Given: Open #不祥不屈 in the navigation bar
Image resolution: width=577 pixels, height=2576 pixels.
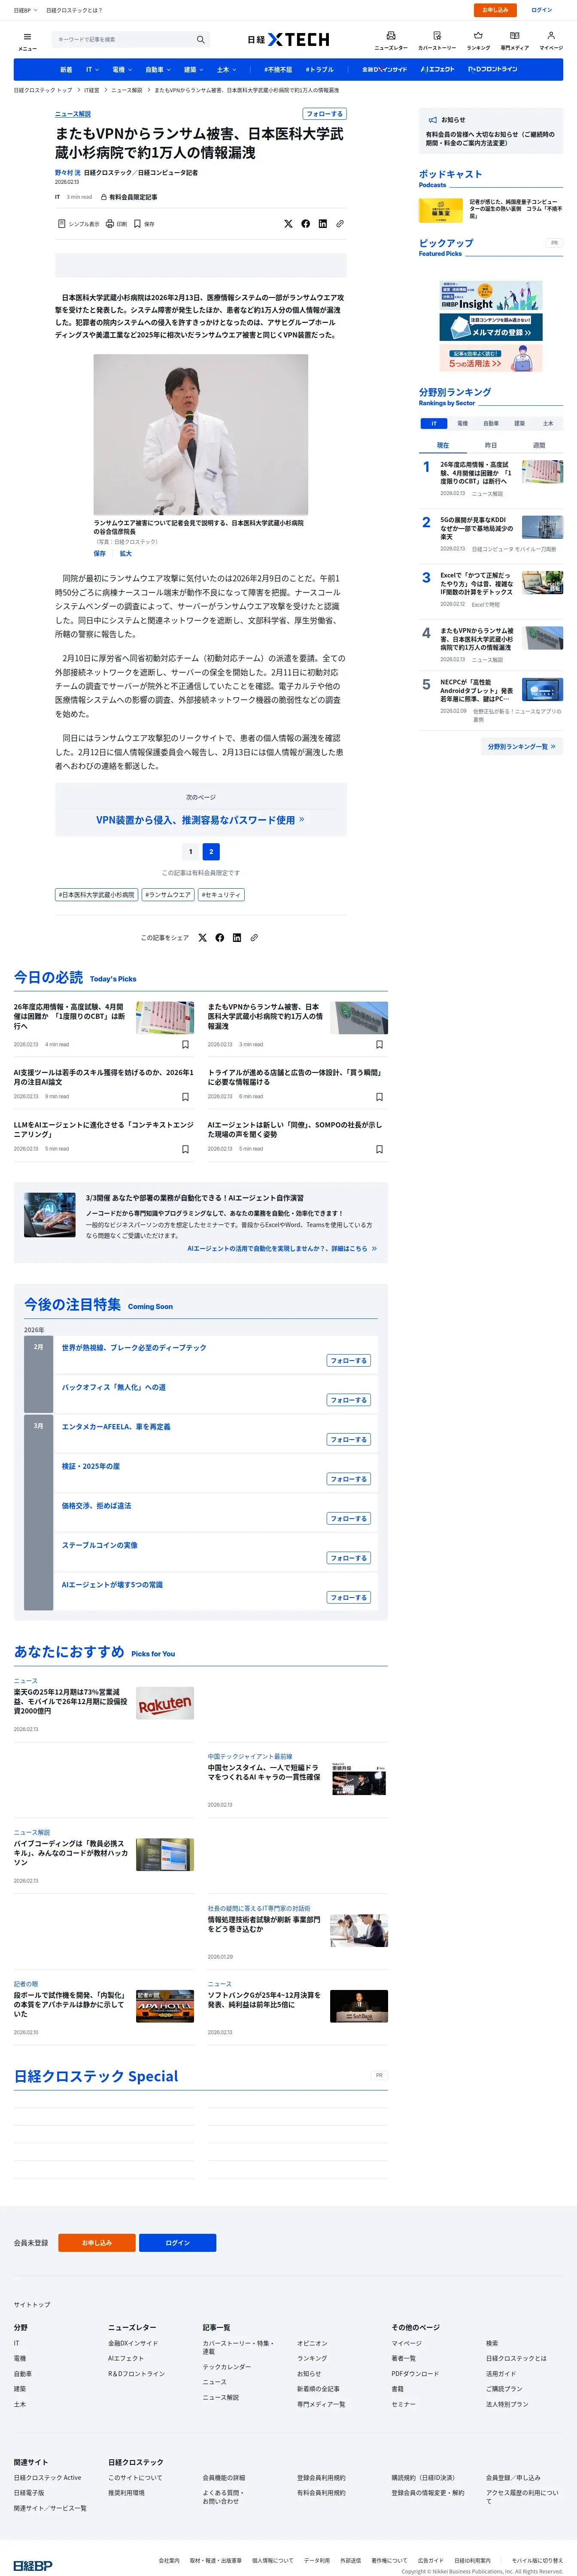Looking at the screenshot, I should [x=278, y=70].
